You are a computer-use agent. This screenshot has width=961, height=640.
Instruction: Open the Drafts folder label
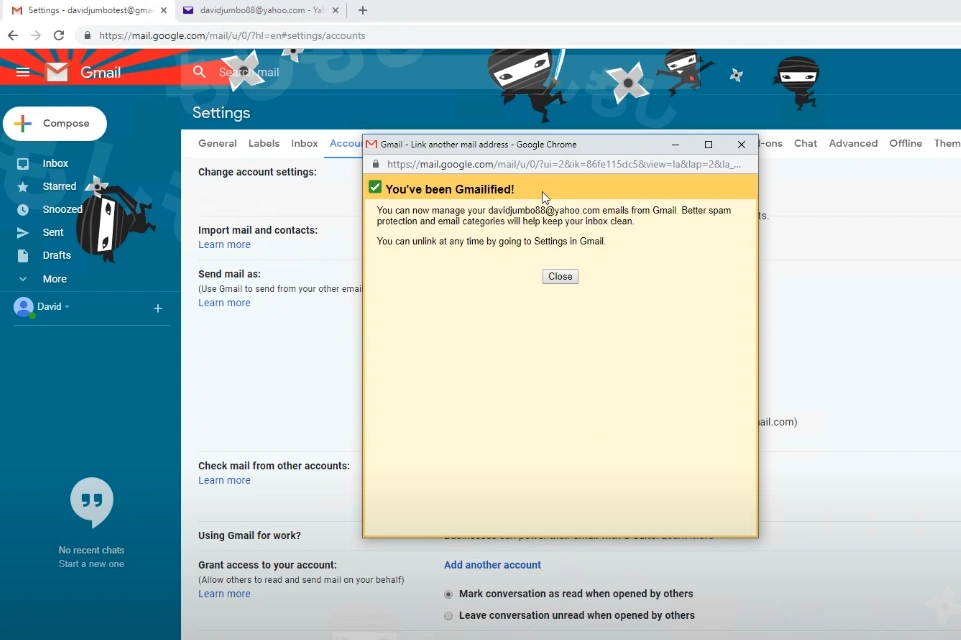56,256
